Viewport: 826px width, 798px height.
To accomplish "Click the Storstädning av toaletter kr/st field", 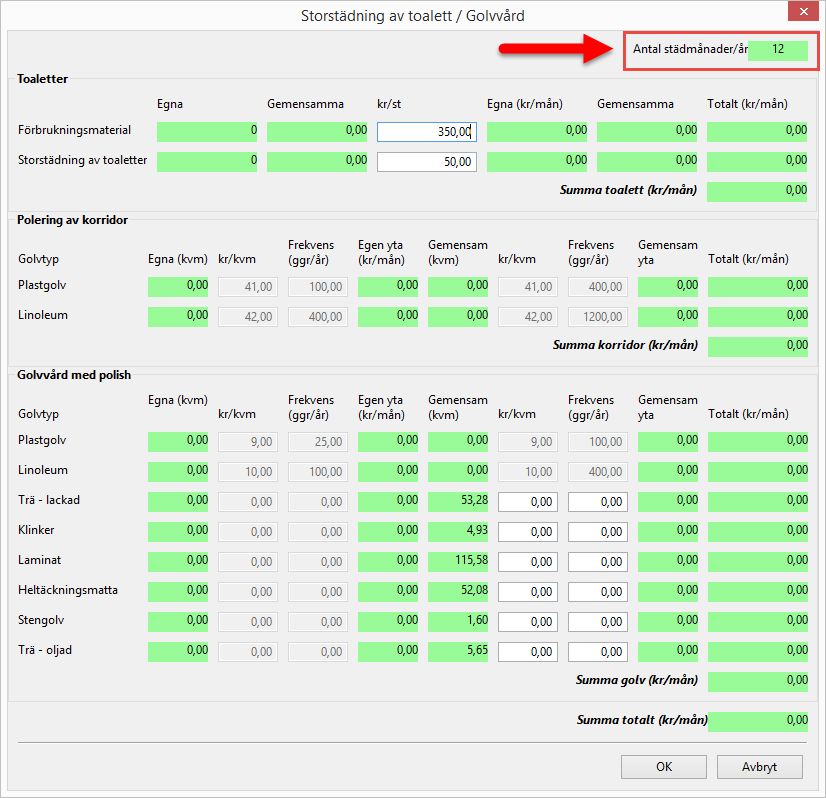I will 427,161.
